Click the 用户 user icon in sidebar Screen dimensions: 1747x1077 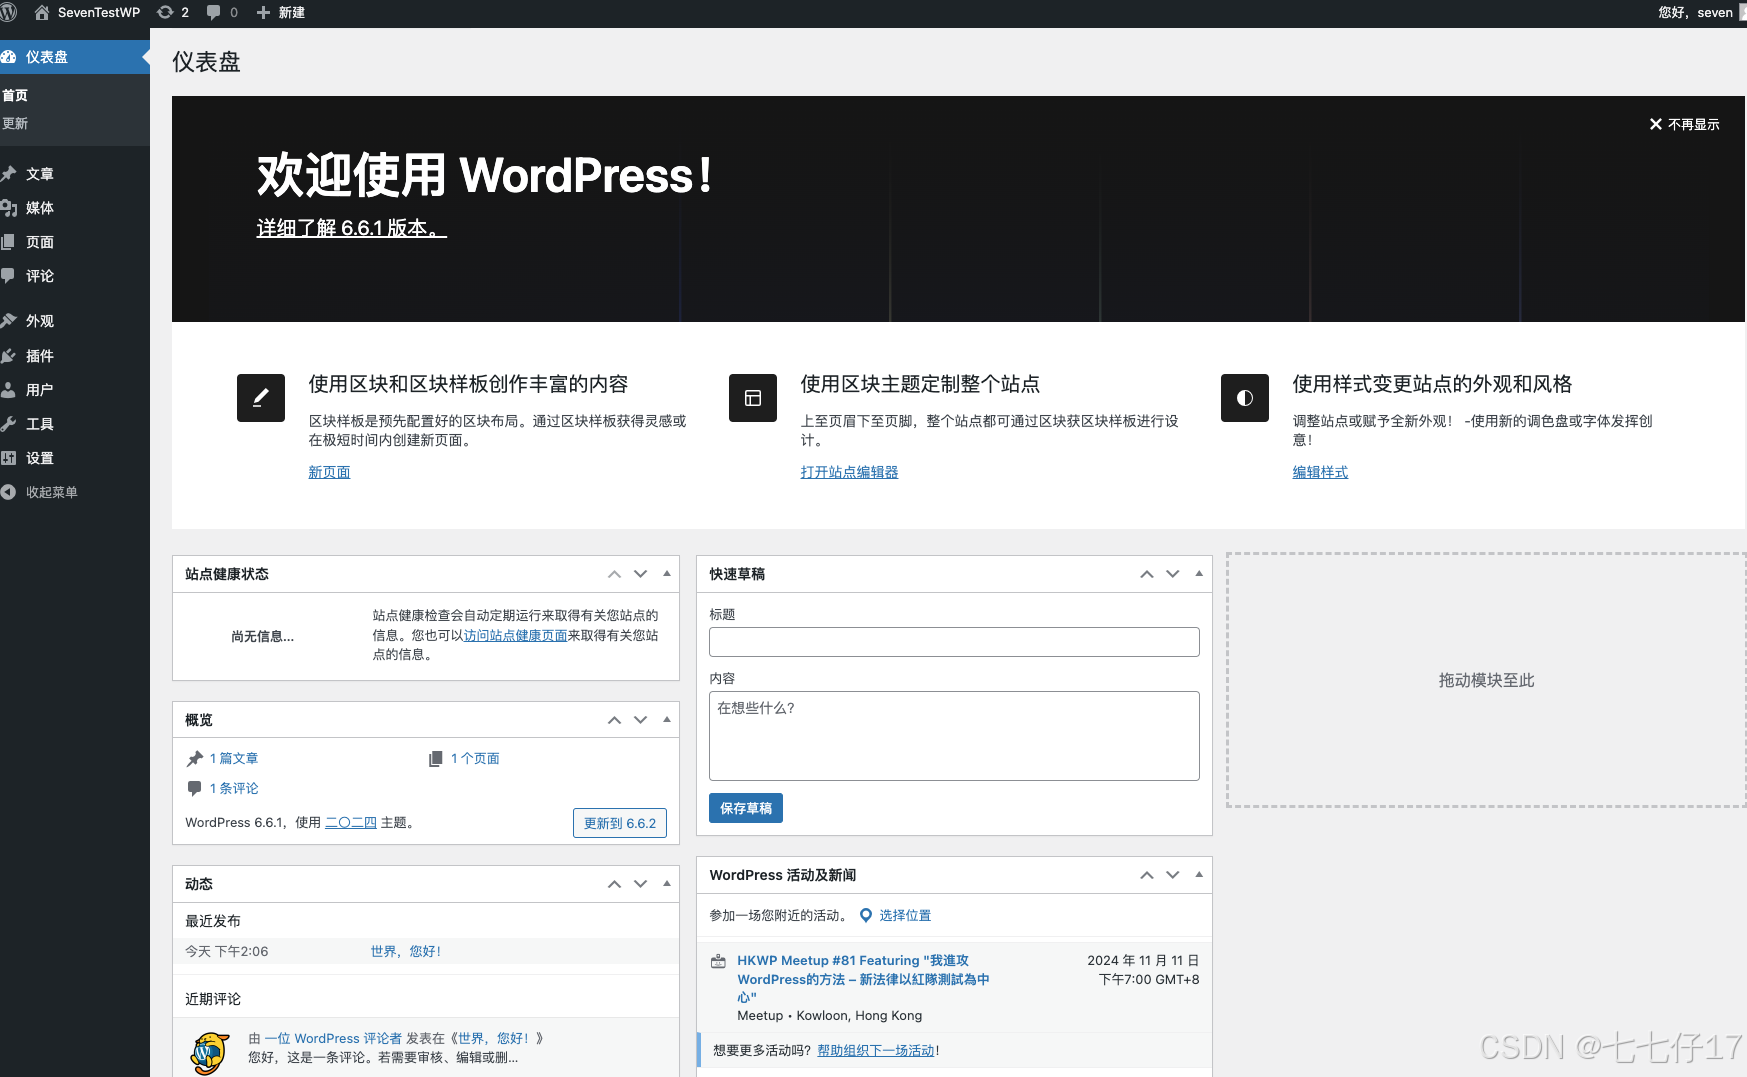tap(8, 390)
